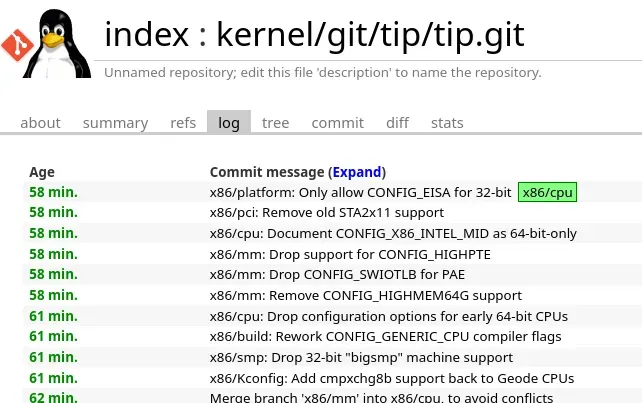Open the commit tab
The width and height of the screenshot is (642, 403).
click(338, 123)
